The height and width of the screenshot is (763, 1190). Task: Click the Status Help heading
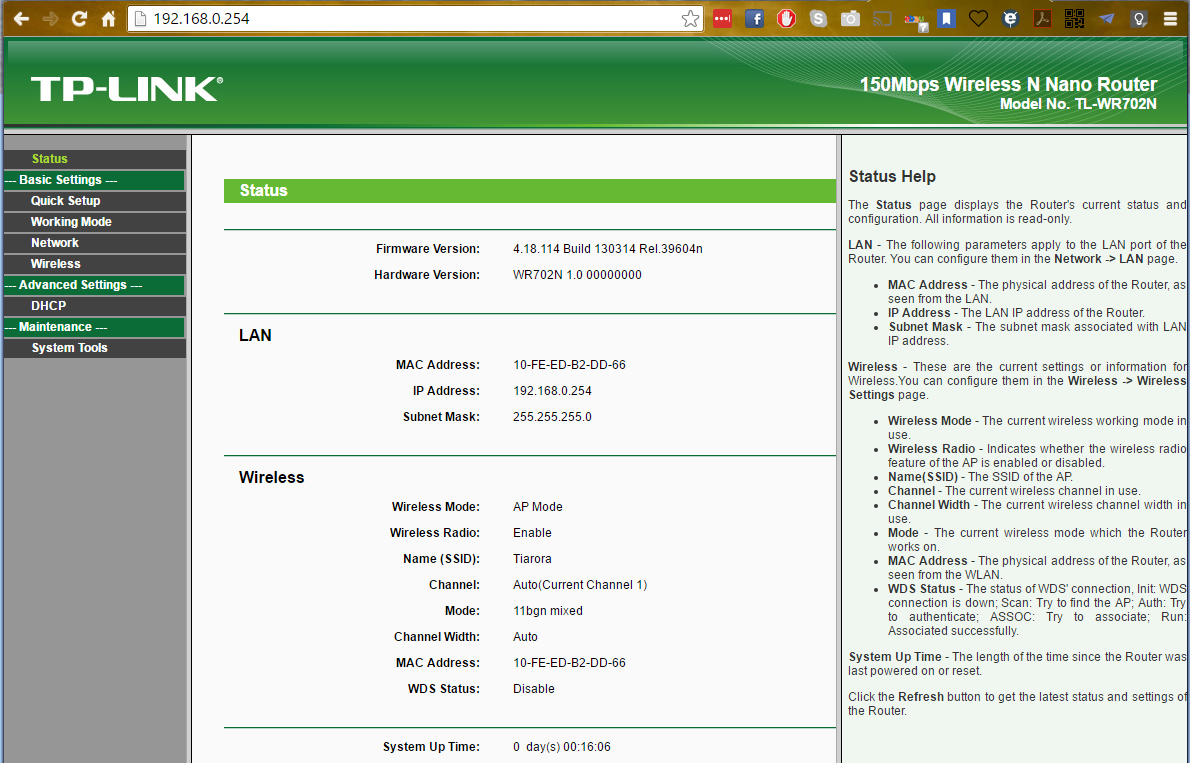click(892, 176)
